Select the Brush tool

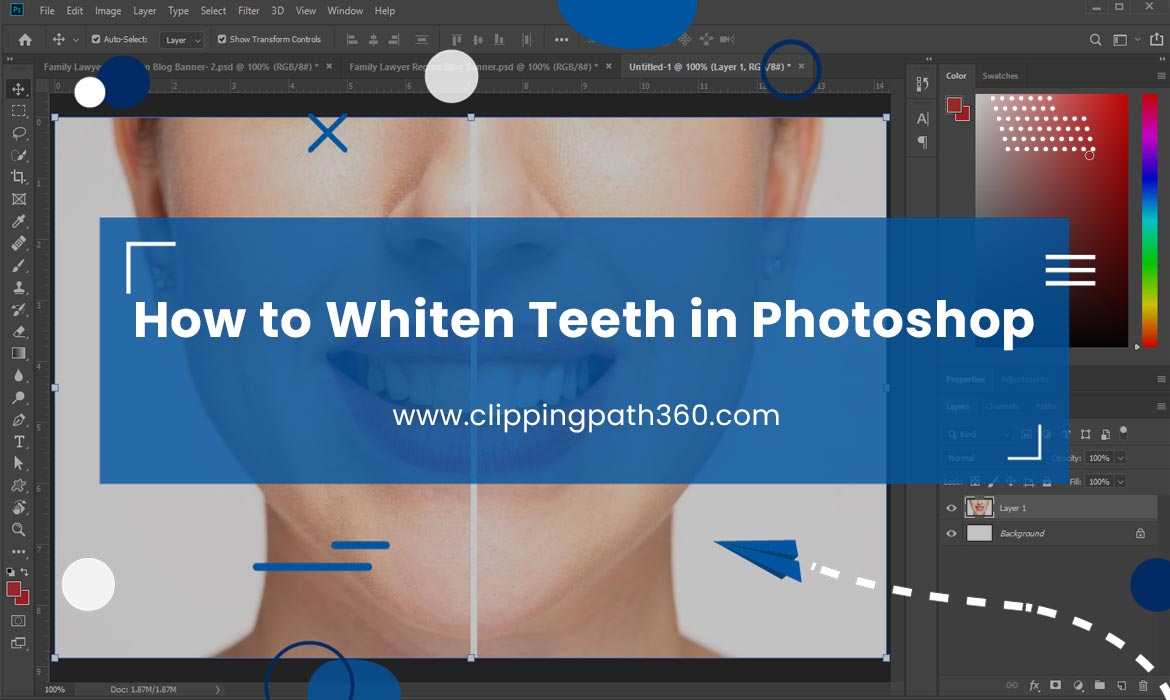tap(19, 266)
